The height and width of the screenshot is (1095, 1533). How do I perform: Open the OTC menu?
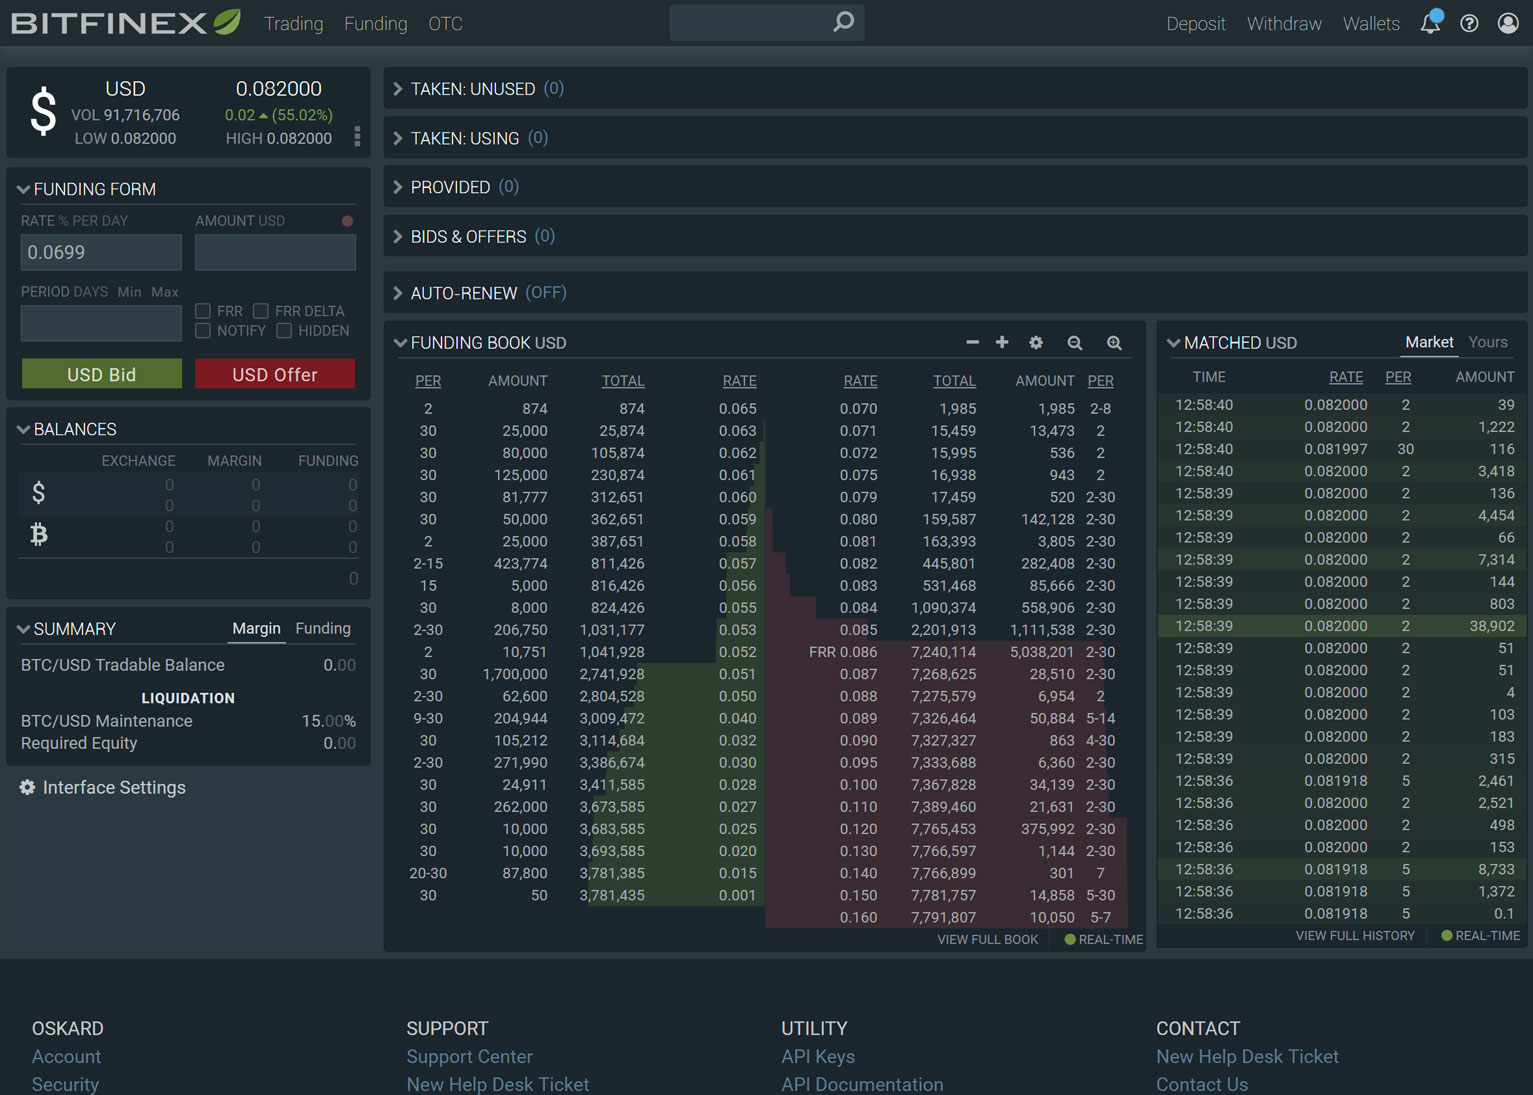(446, 23)
